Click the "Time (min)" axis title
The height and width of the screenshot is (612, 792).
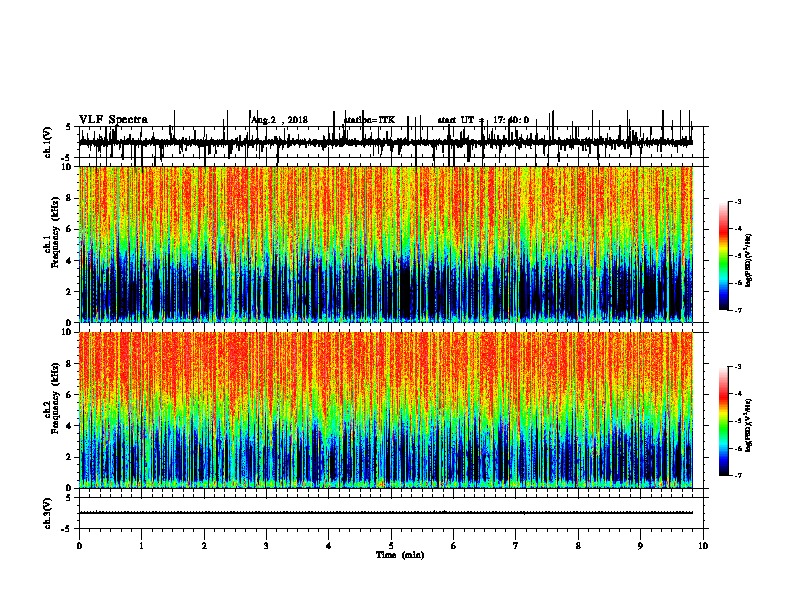click(400, 555)
